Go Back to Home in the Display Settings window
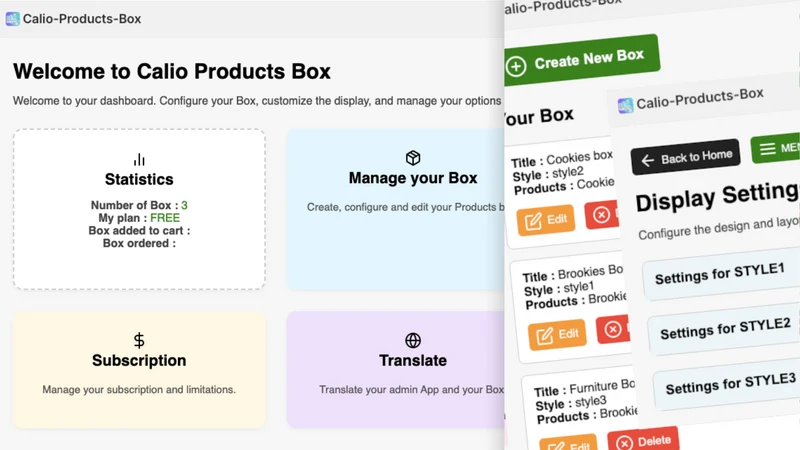 (x=685, y=157)
